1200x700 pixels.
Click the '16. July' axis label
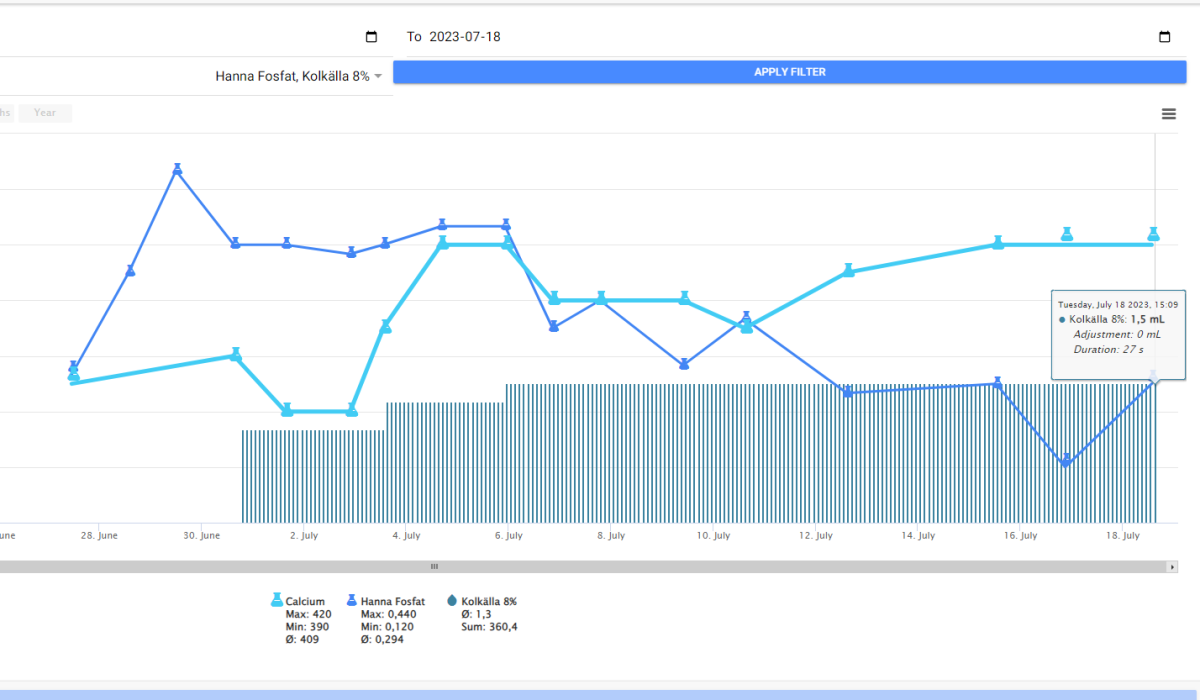(1021, 536)
